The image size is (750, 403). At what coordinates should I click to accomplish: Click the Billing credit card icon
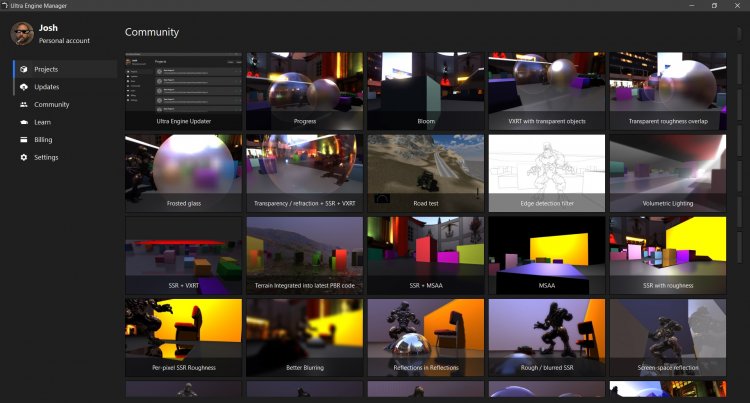tap(23, 140)
